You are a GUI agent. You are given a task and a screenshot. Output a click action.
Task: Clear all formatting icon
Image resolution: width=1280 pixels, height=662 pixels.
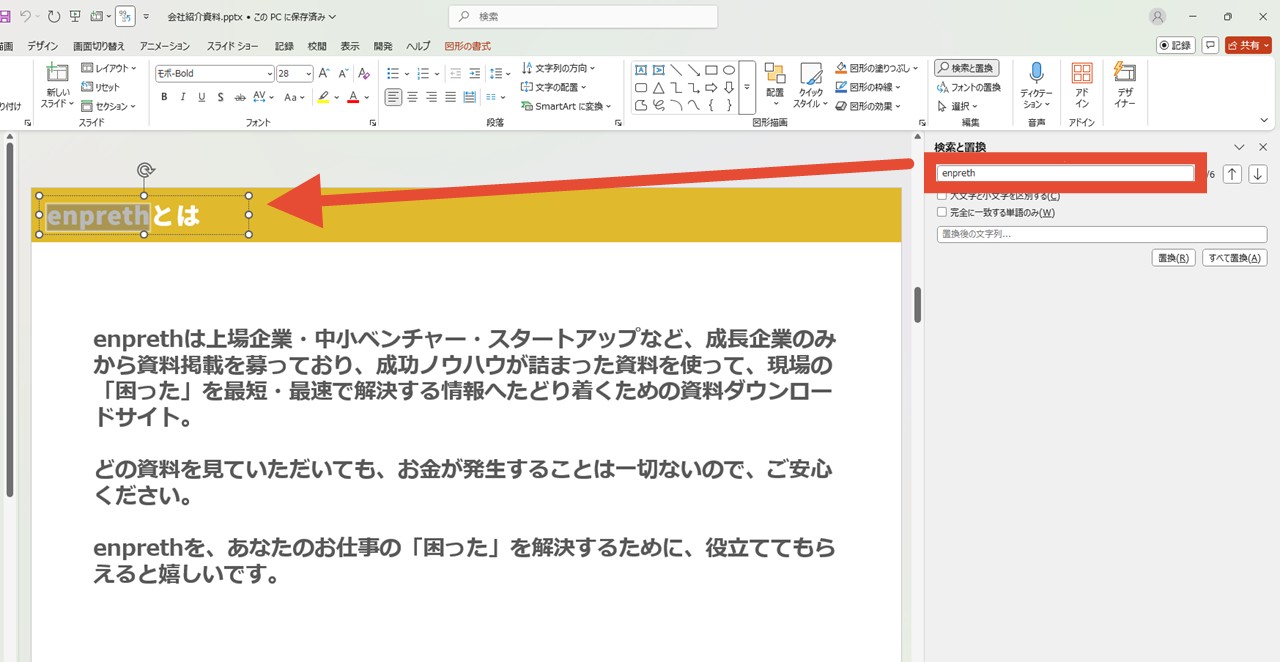[x=364, y=74]
